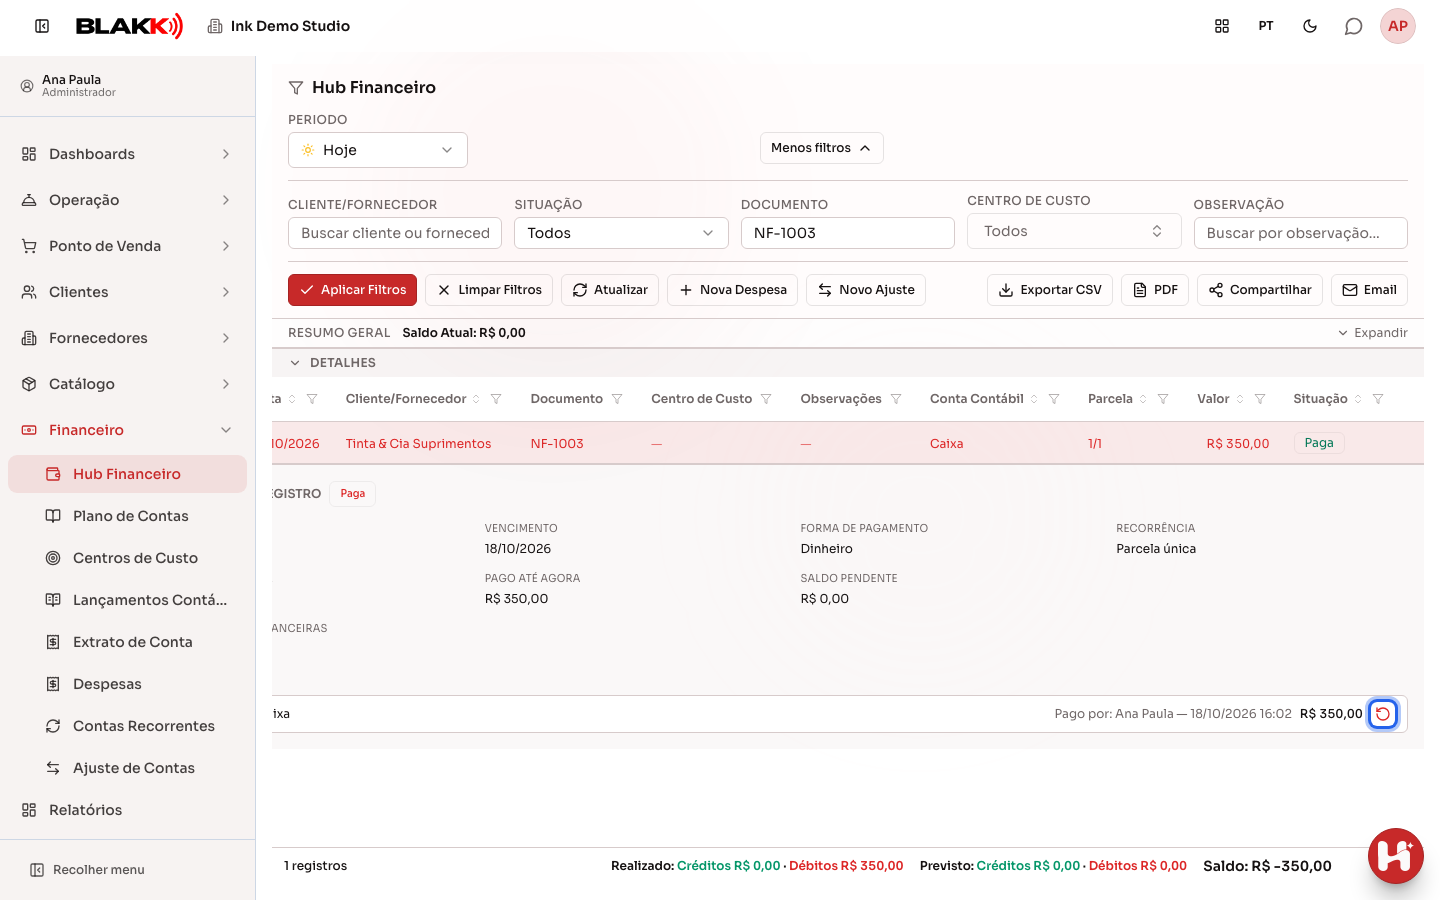The image size is (1440, 900).
Task: Toggle the sidebar panel icon
Action: click(x=42, y=26)
